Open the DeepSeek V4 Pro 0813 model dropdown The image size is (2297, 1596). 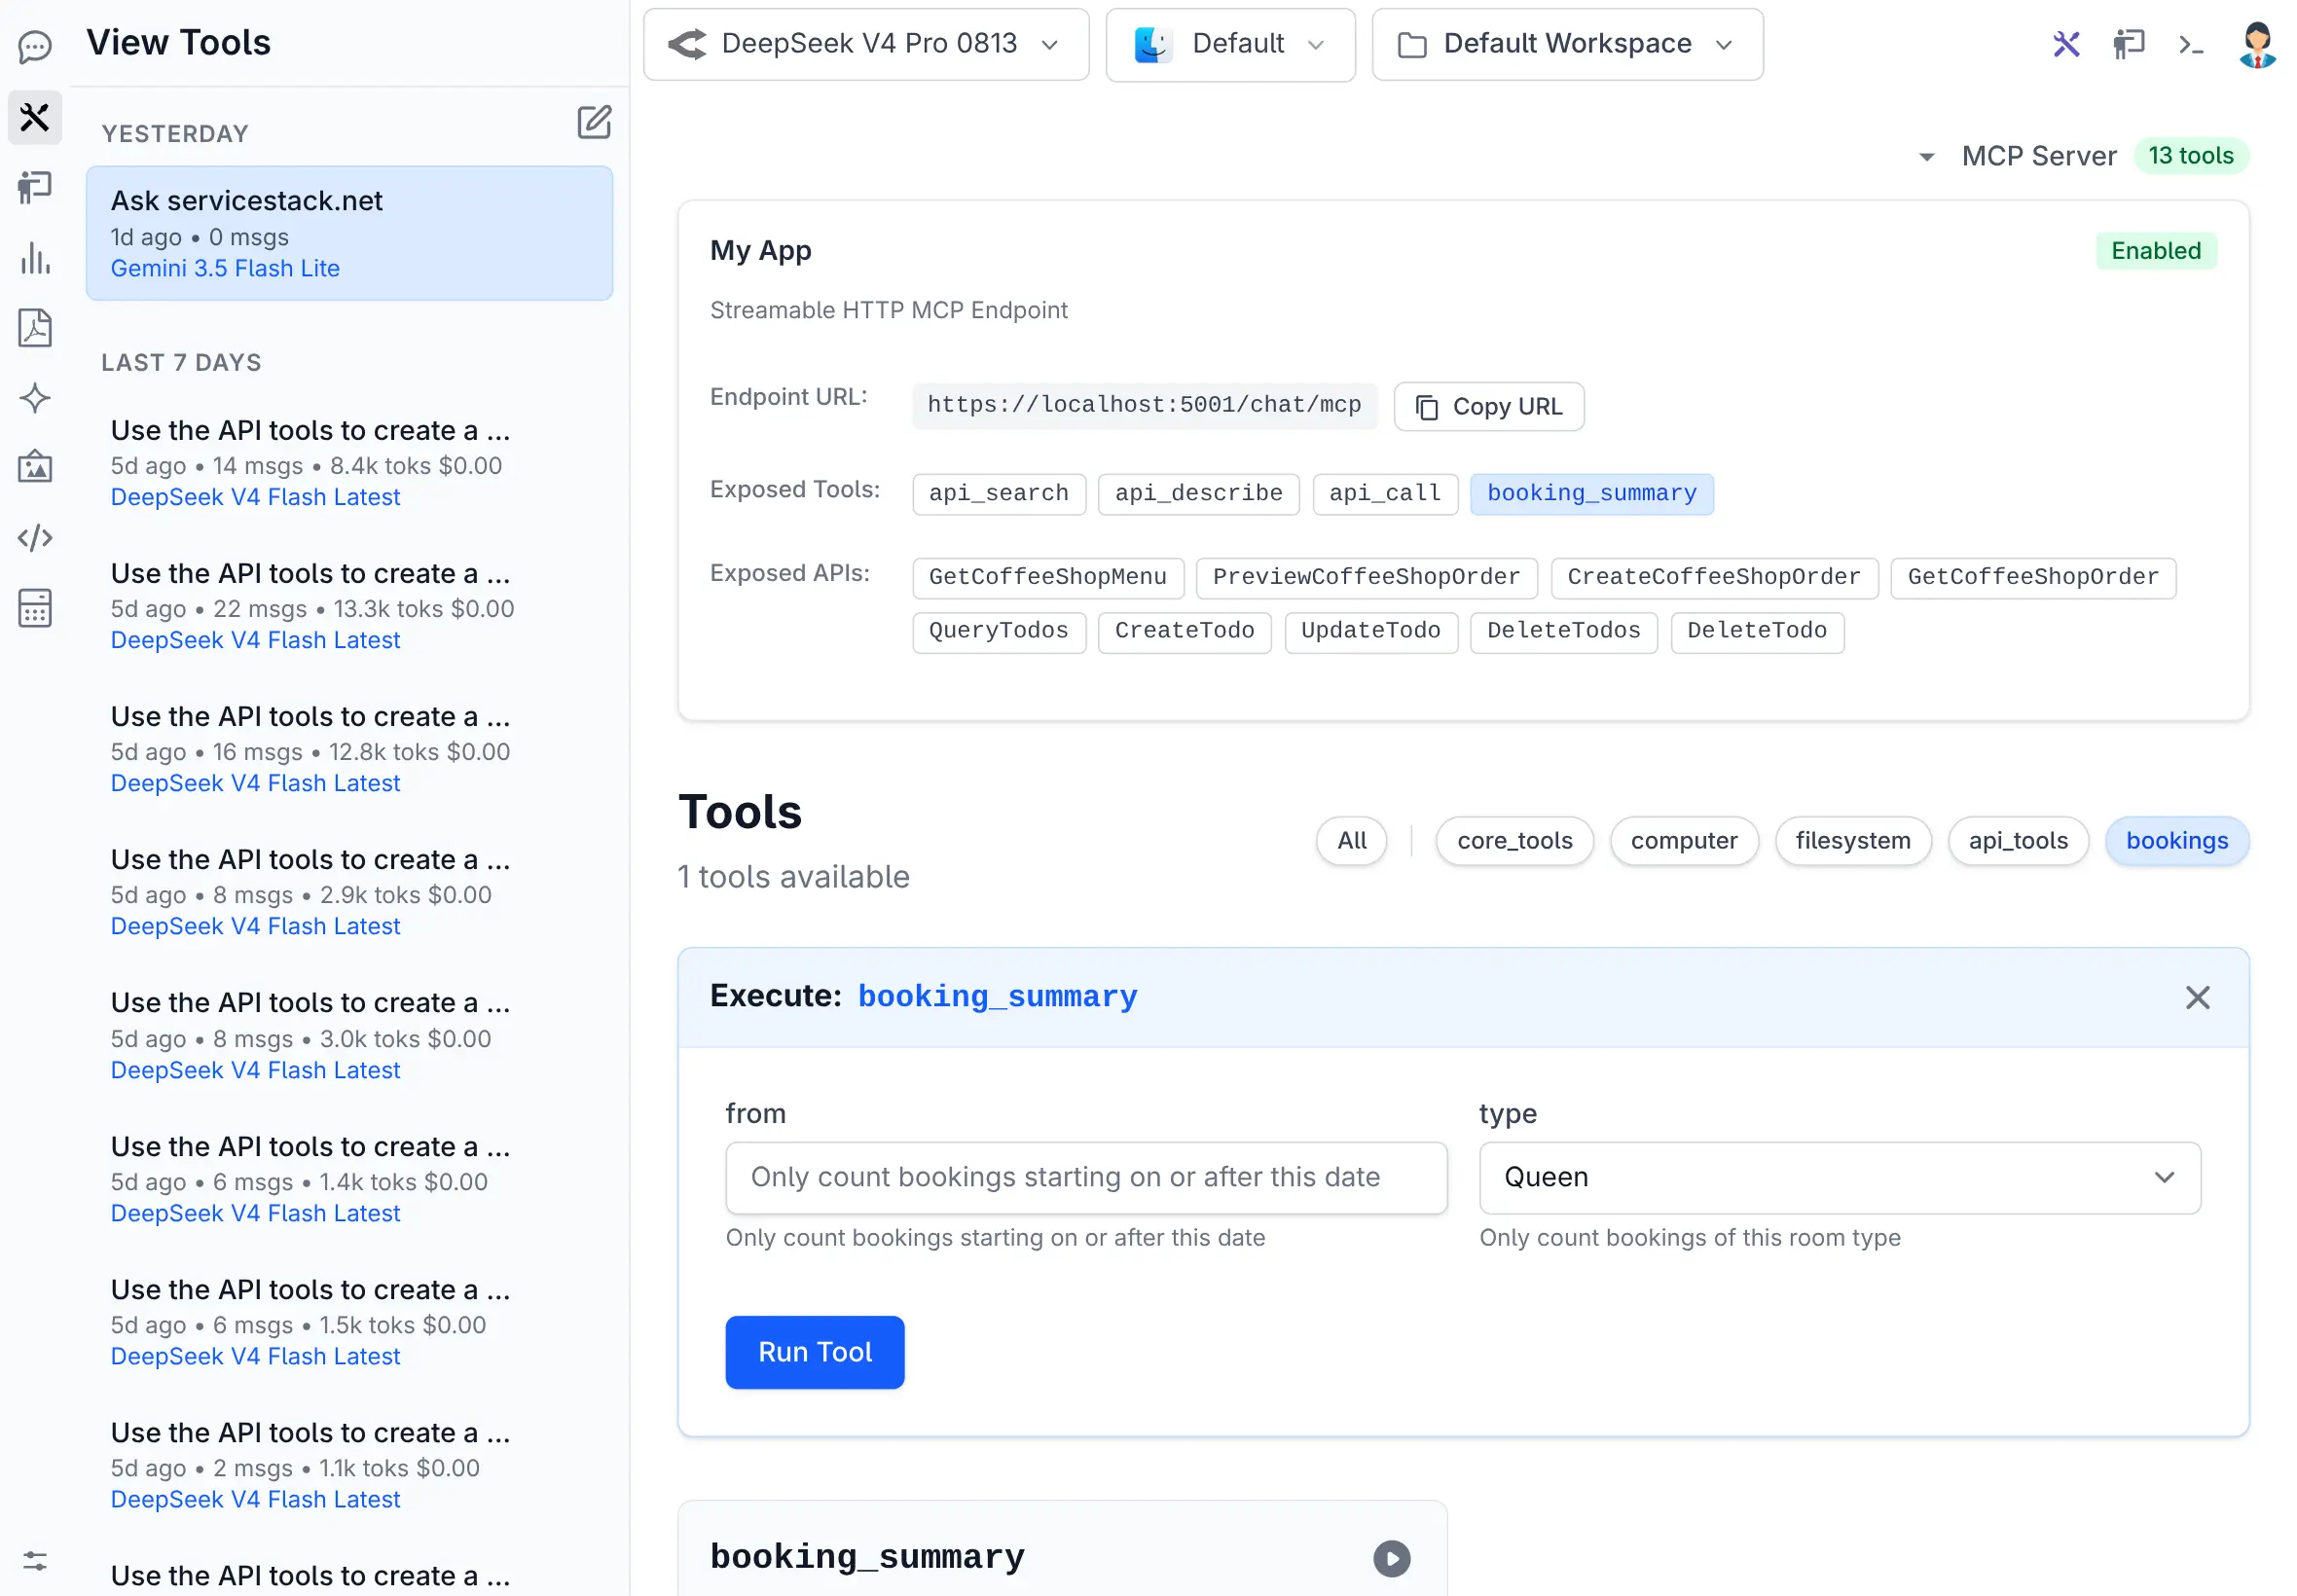point(866,44)
